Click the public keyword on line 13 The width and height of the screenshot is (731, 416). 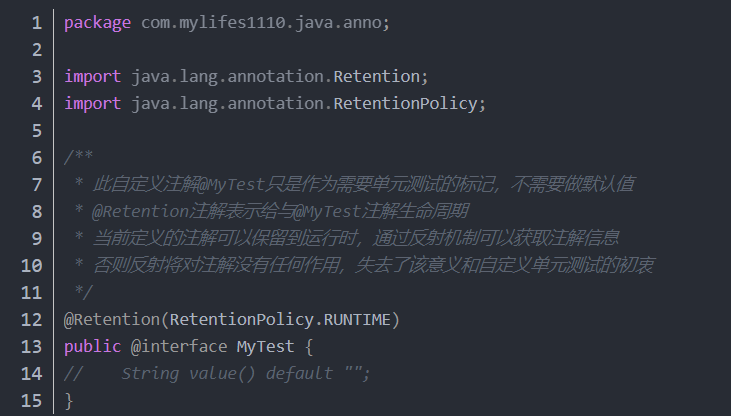pyautogui.click(x=93, y=347)
